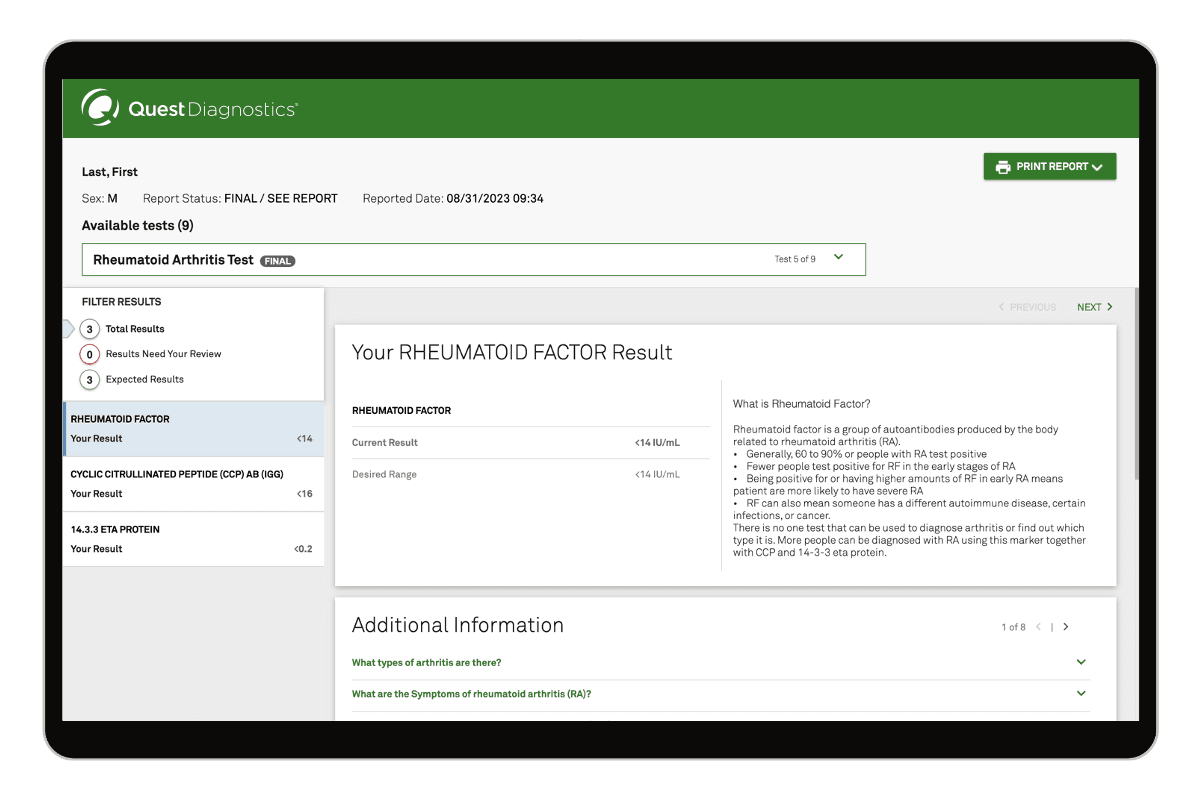Select the Rheumatoid Factor result item
The height and width of the screenshot is (800, 1200).
pyautogui.click(x=192, y=429)
